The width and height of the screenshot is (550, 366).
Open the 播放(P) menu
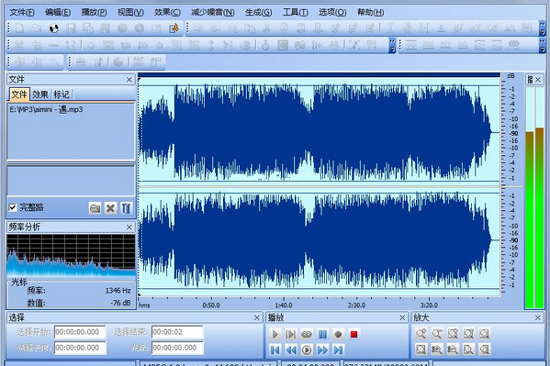pos(94,12)
